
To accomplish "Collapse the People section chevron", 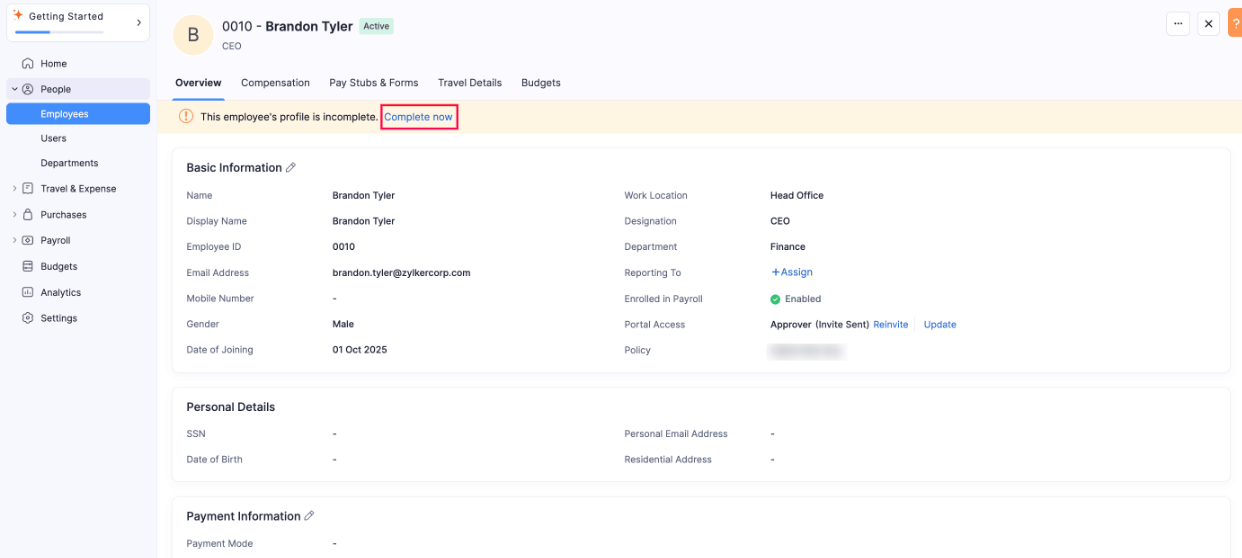I will (x=14, y=89).
